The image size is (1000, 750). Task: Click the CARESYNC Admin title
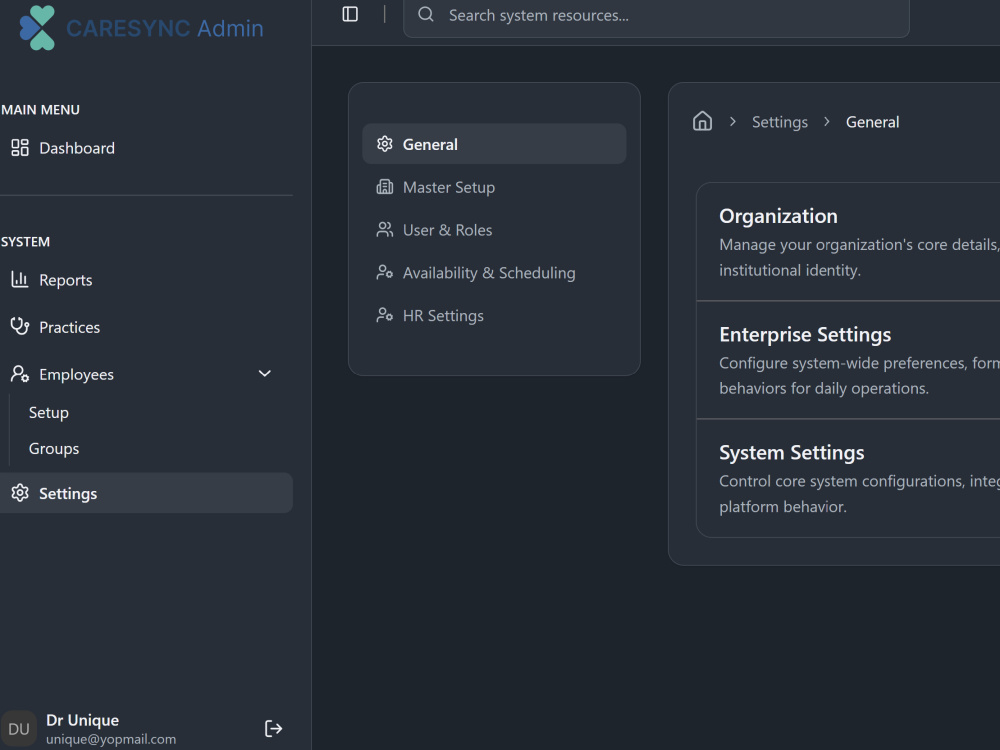coord(165,28)
